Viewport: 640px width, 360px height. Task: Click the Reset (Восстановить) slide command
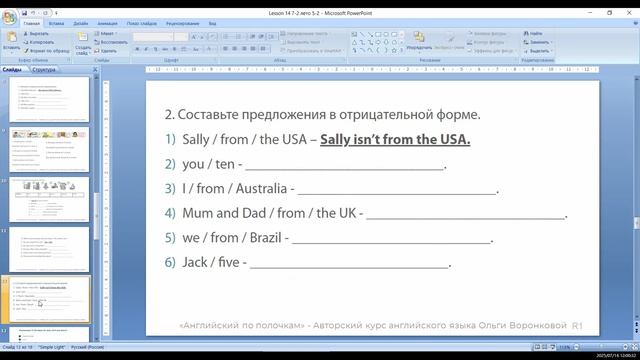click(x=111, y=42)
